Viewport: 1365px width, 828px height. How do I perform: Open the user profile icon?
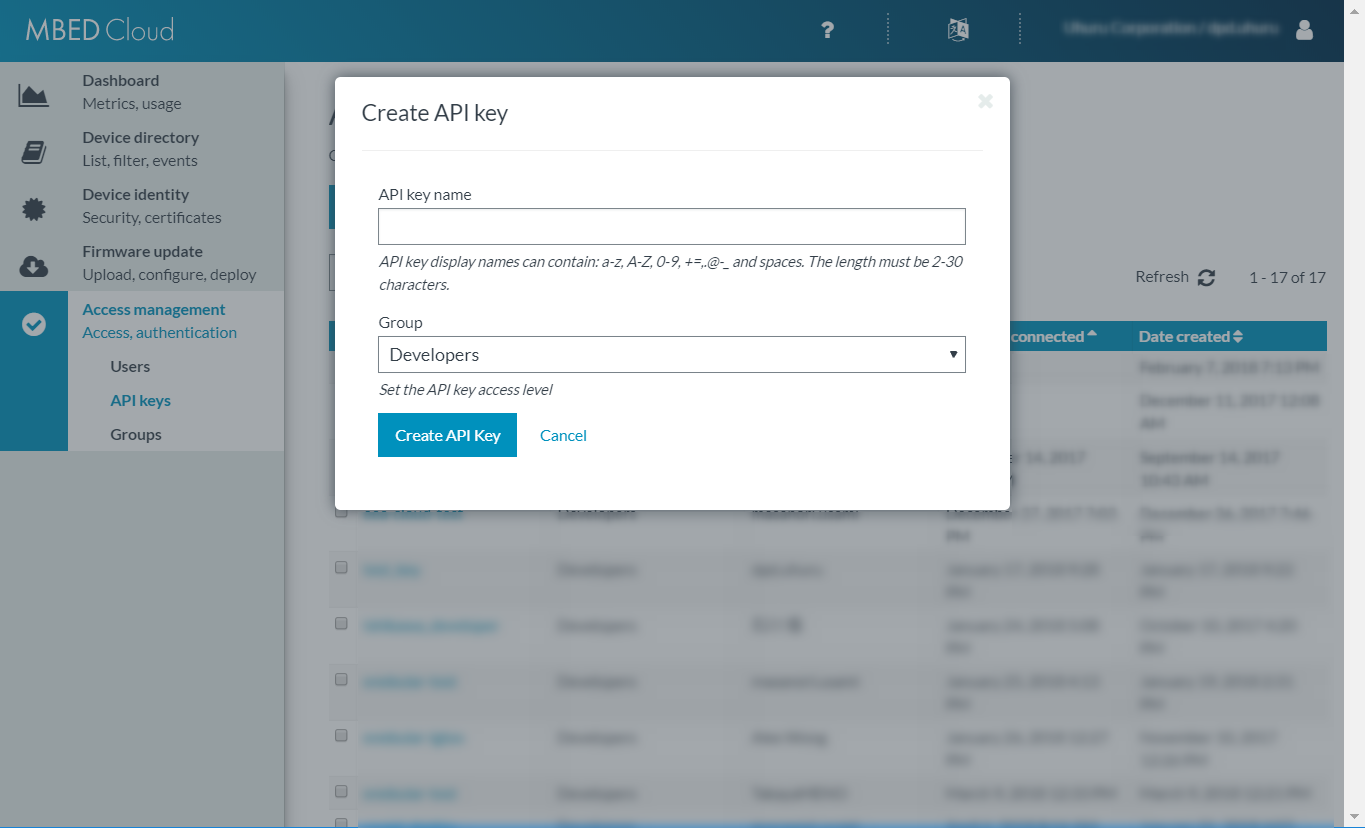[1304, 30]
